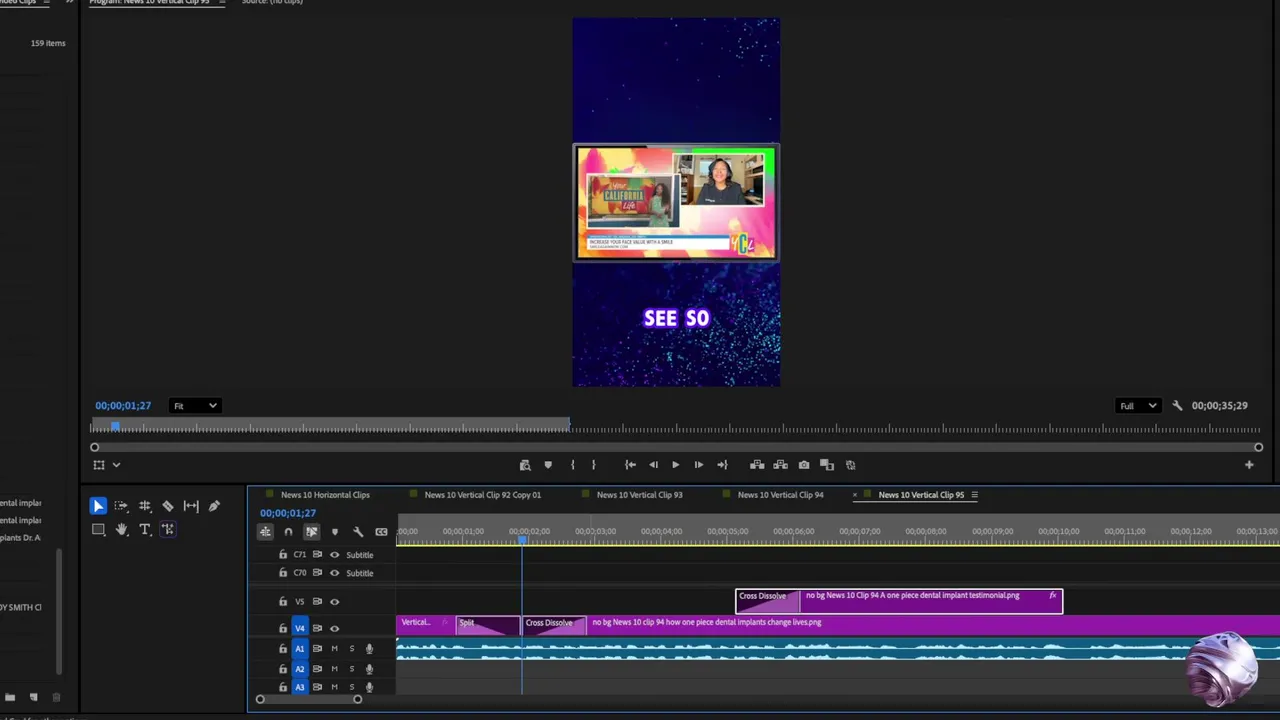The width and height of the screenshot is (1280, 720).
Task: Toggle insert sequences as nests
Action: [x=265, y=532]
